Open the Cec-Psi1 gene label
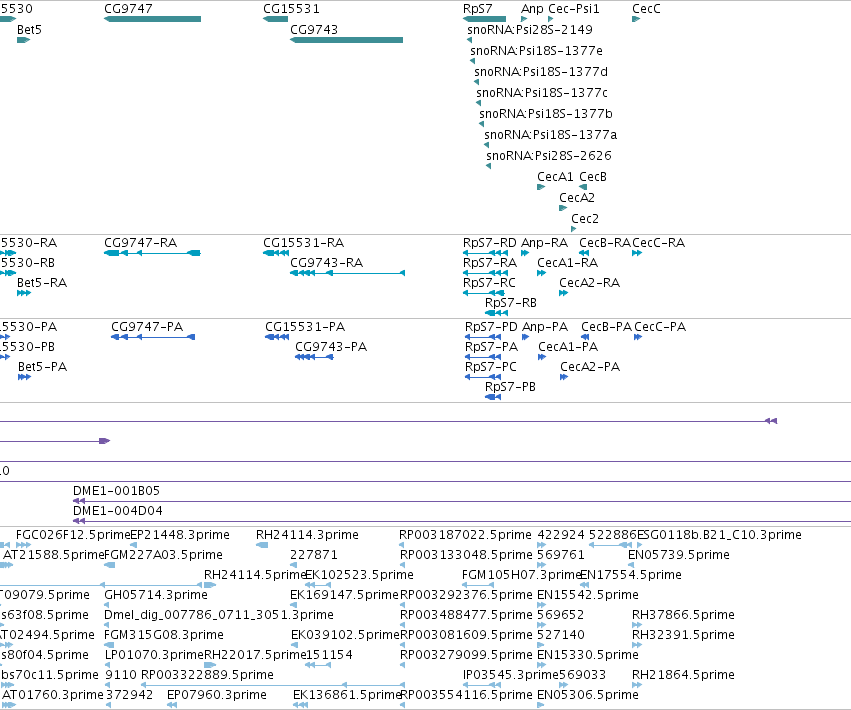 [x=574, y=9]
